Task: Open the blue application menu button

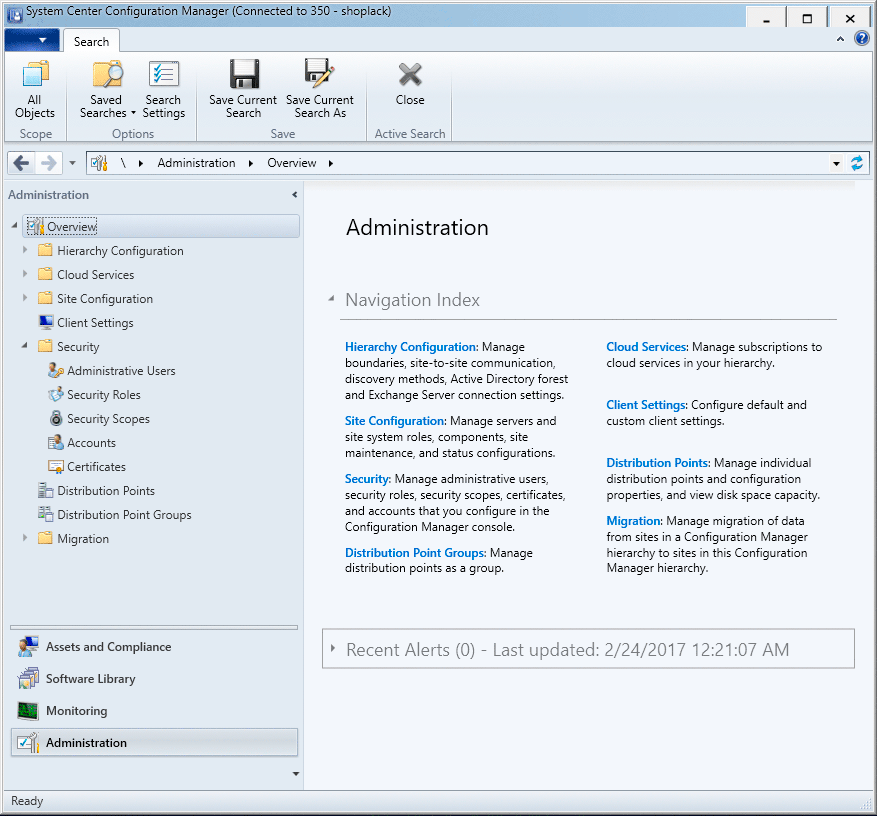Action: pyautogui.click(x=32, y=40)
